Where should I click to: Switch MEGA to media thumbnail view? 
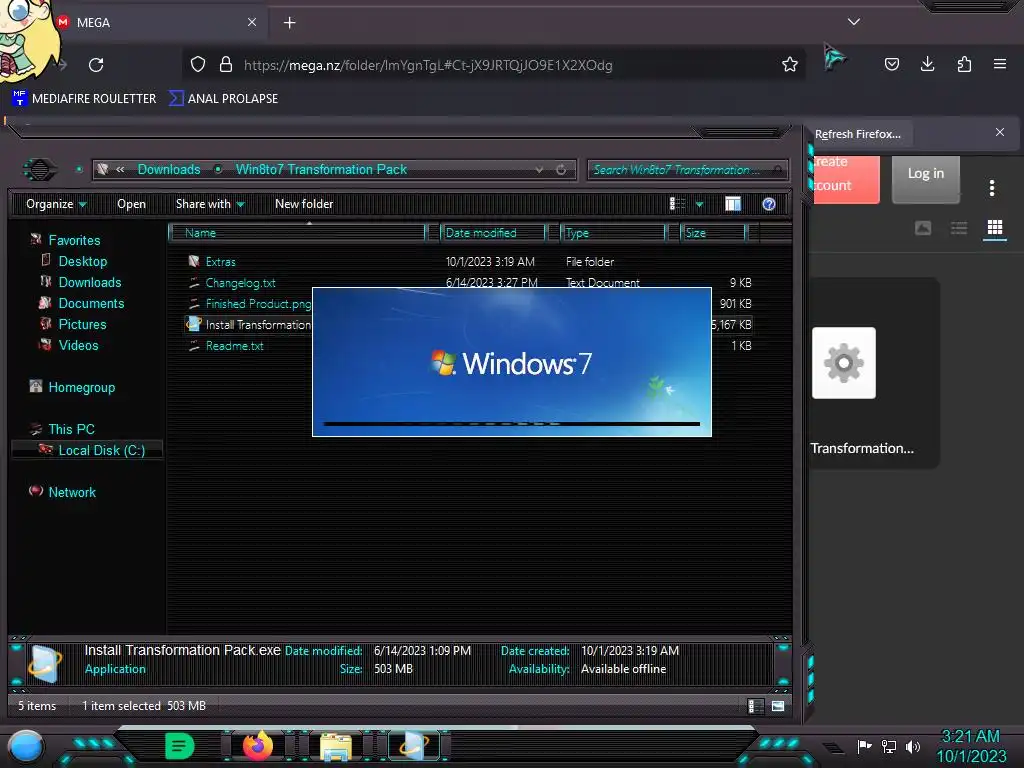click(923, 228)
